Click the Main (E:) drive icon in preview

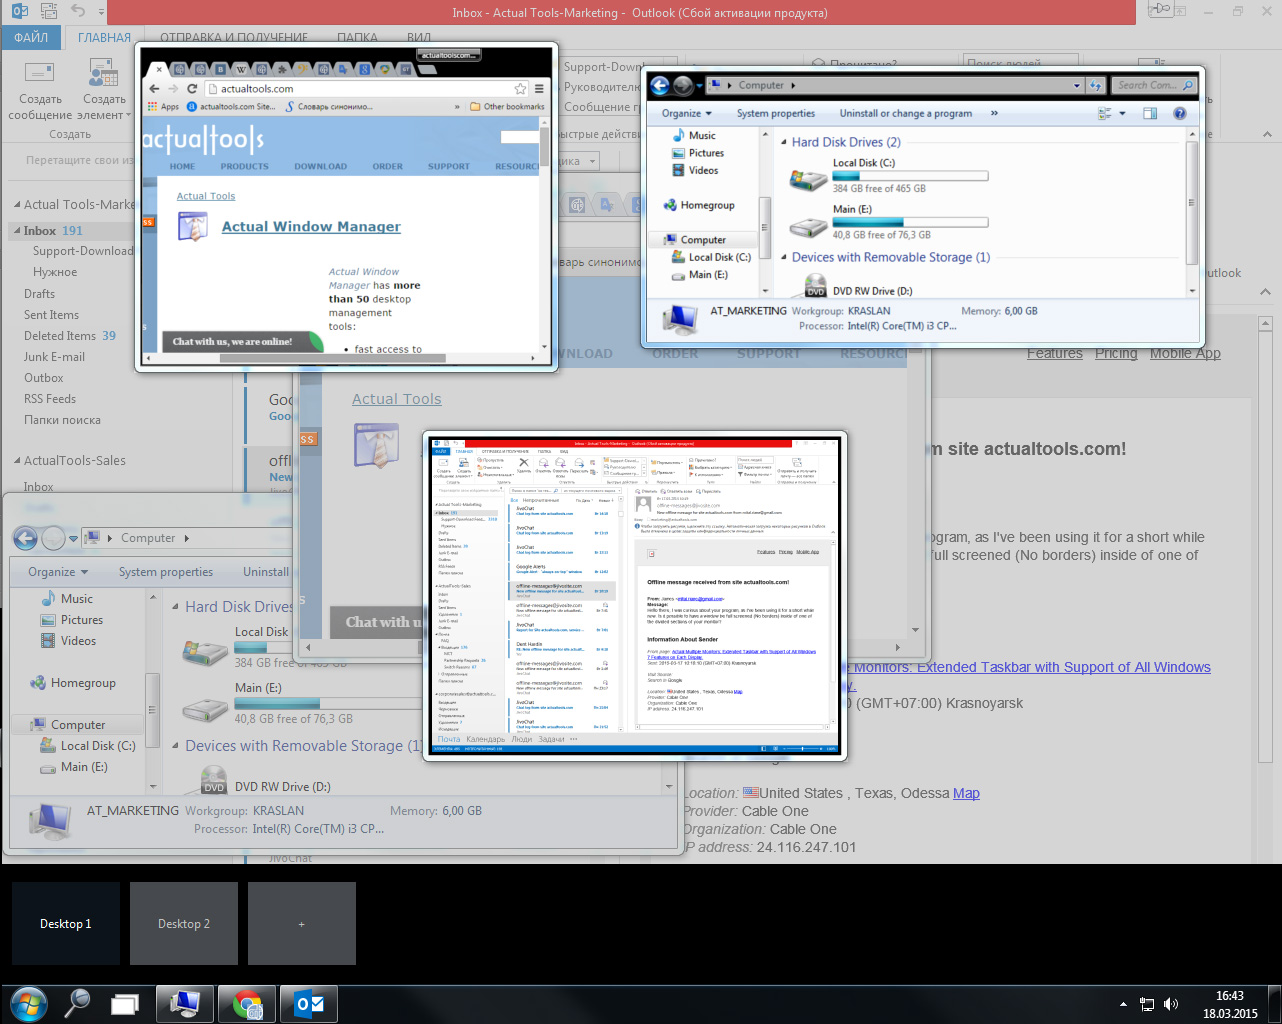[807, 226]
